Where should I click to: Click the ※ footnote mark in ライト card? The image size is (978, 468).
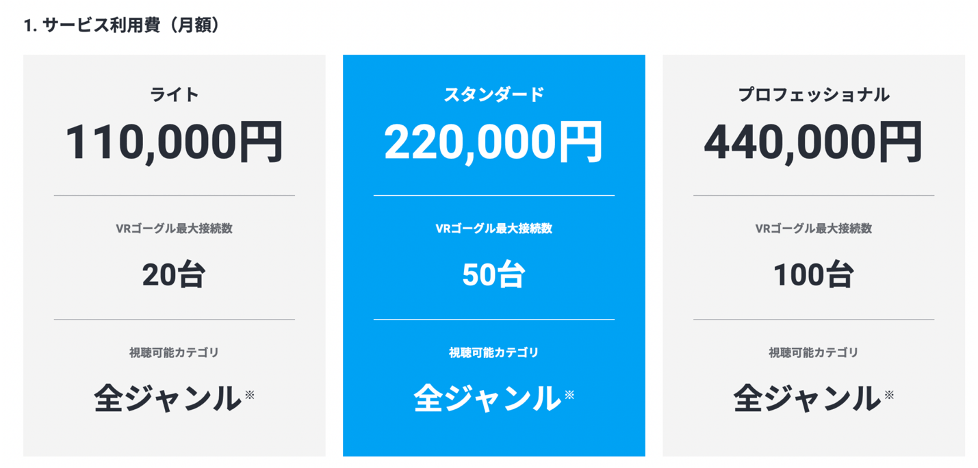pyautogui.click(x=249, y=394)
